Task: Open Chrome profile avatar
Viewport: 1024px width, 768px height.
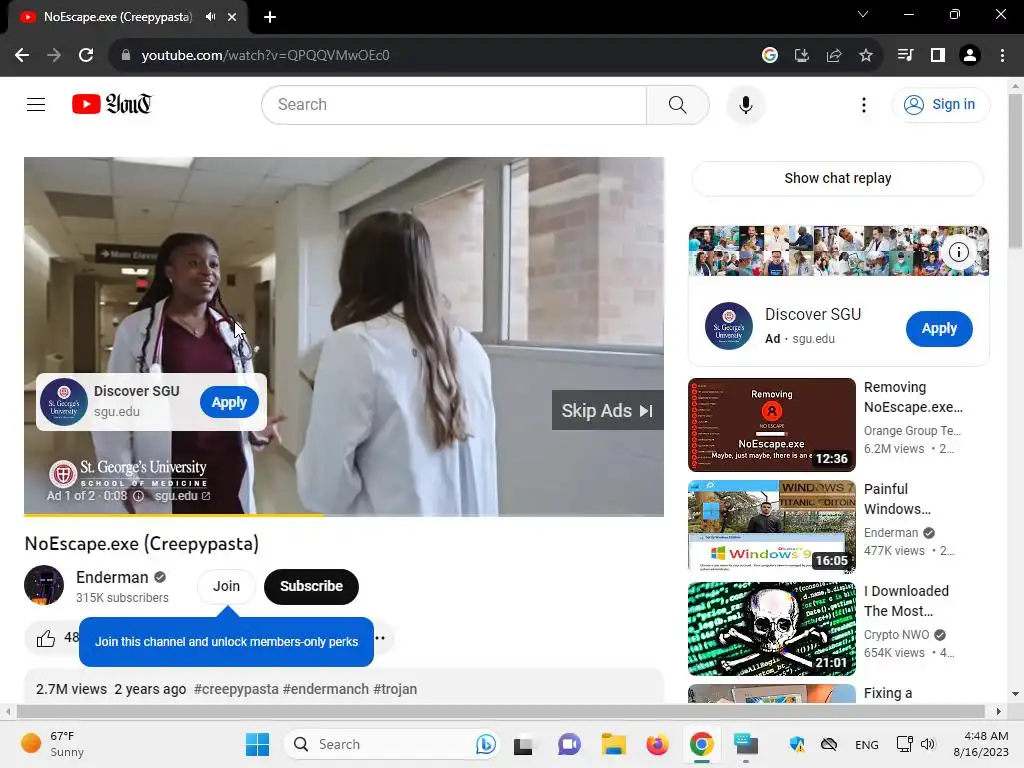Action: 970,56
